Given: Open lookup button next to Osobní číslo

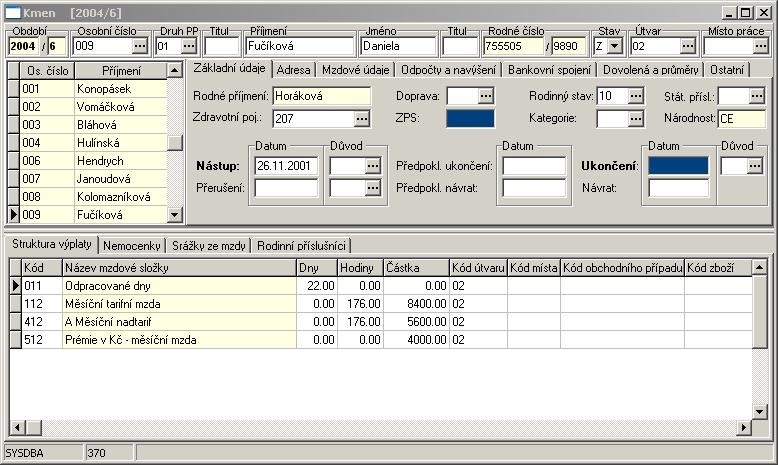Looking at the screenshot, I should click(139, 46).
